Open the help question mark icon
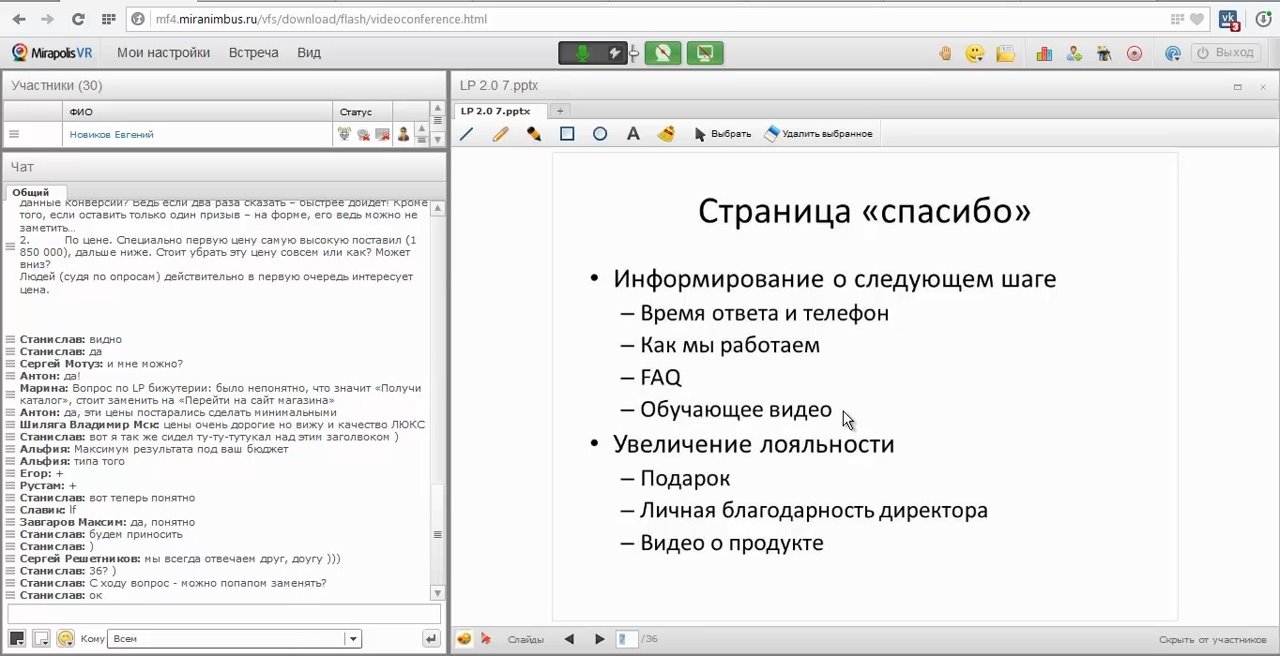The height and width of the screenshot is (656, 1280). 1173,53
